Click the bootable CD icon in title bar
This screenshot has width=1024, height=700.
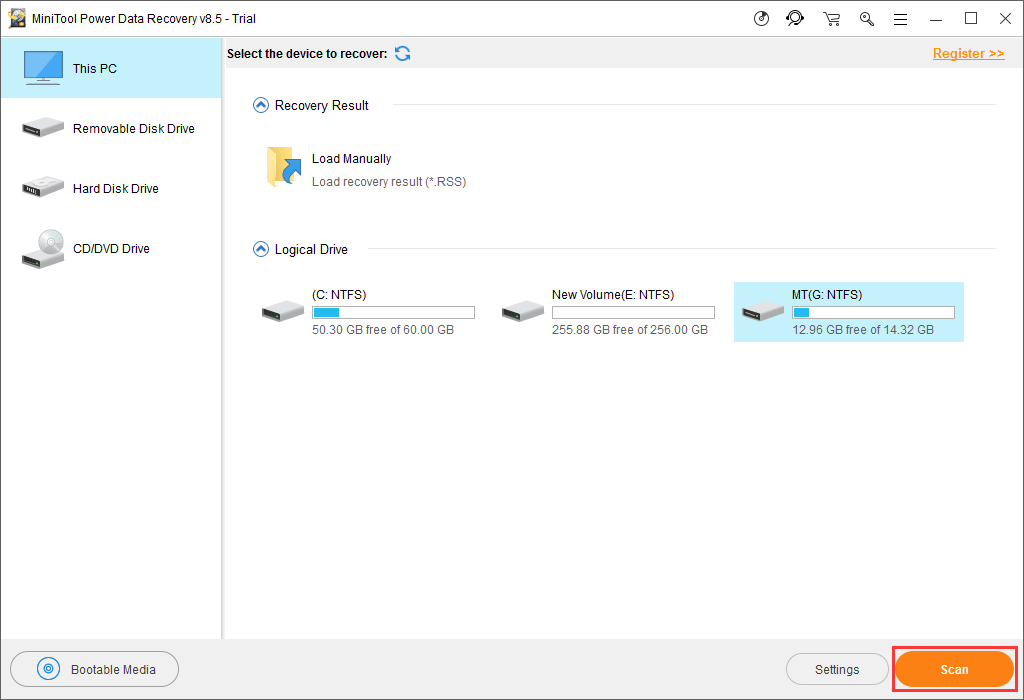pos(761,18)
